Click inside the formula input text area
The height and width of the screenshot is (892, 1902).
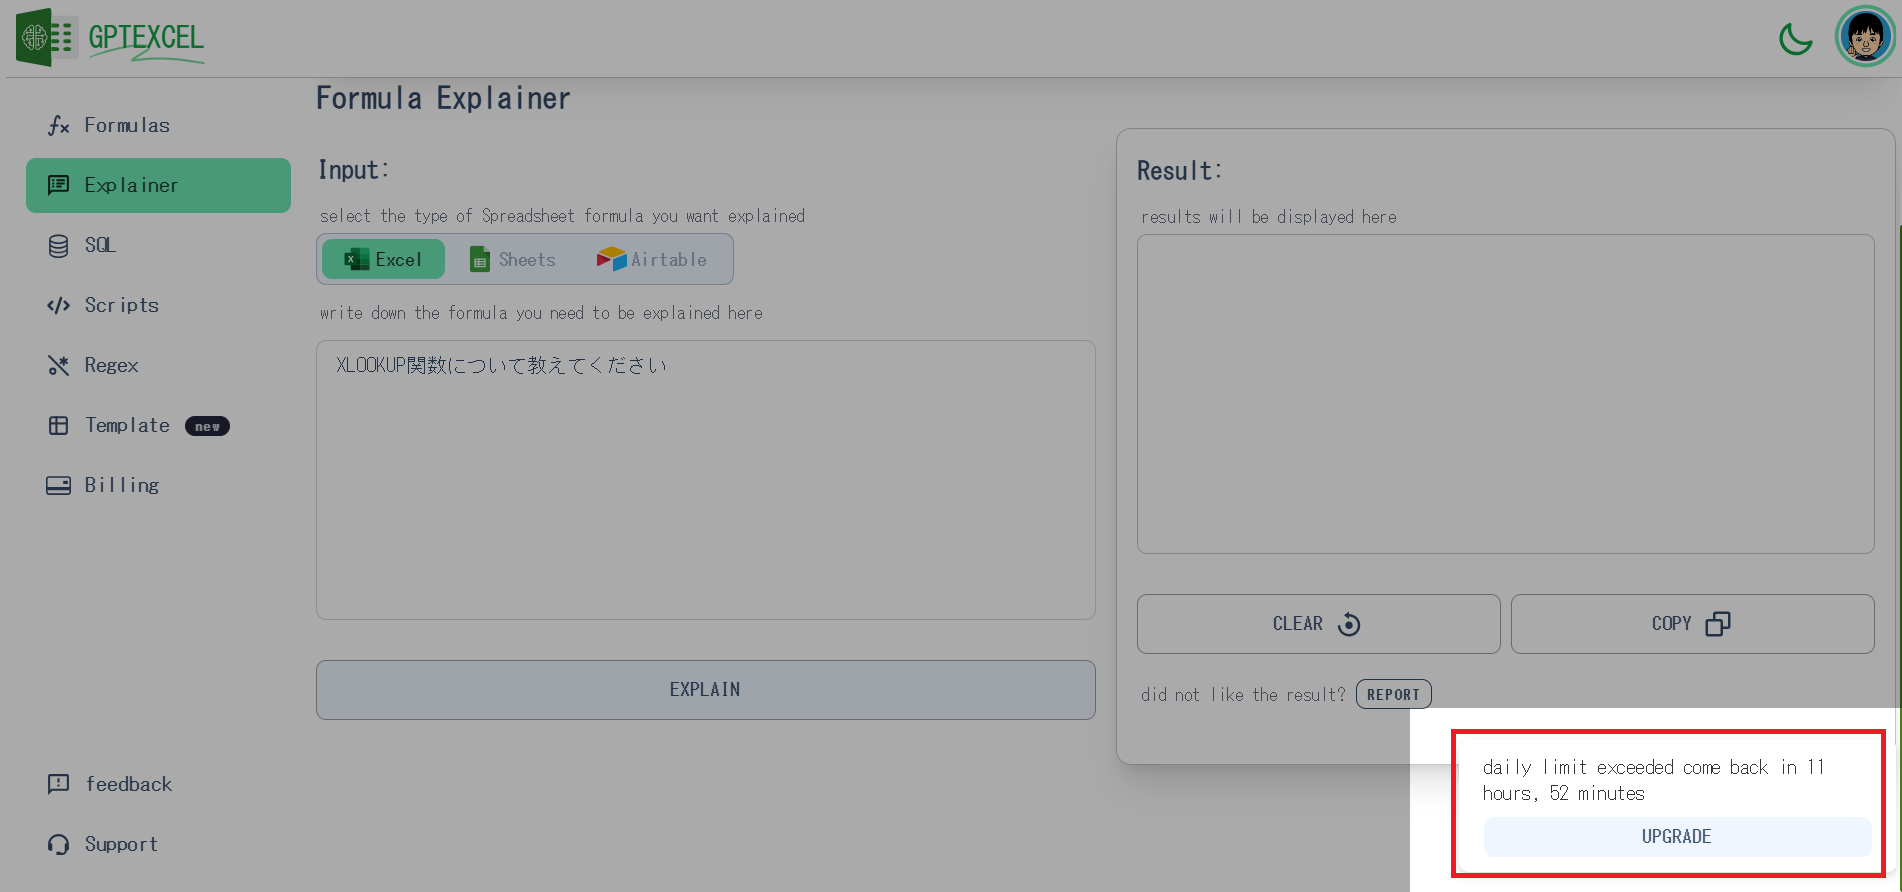click(706, 480)
